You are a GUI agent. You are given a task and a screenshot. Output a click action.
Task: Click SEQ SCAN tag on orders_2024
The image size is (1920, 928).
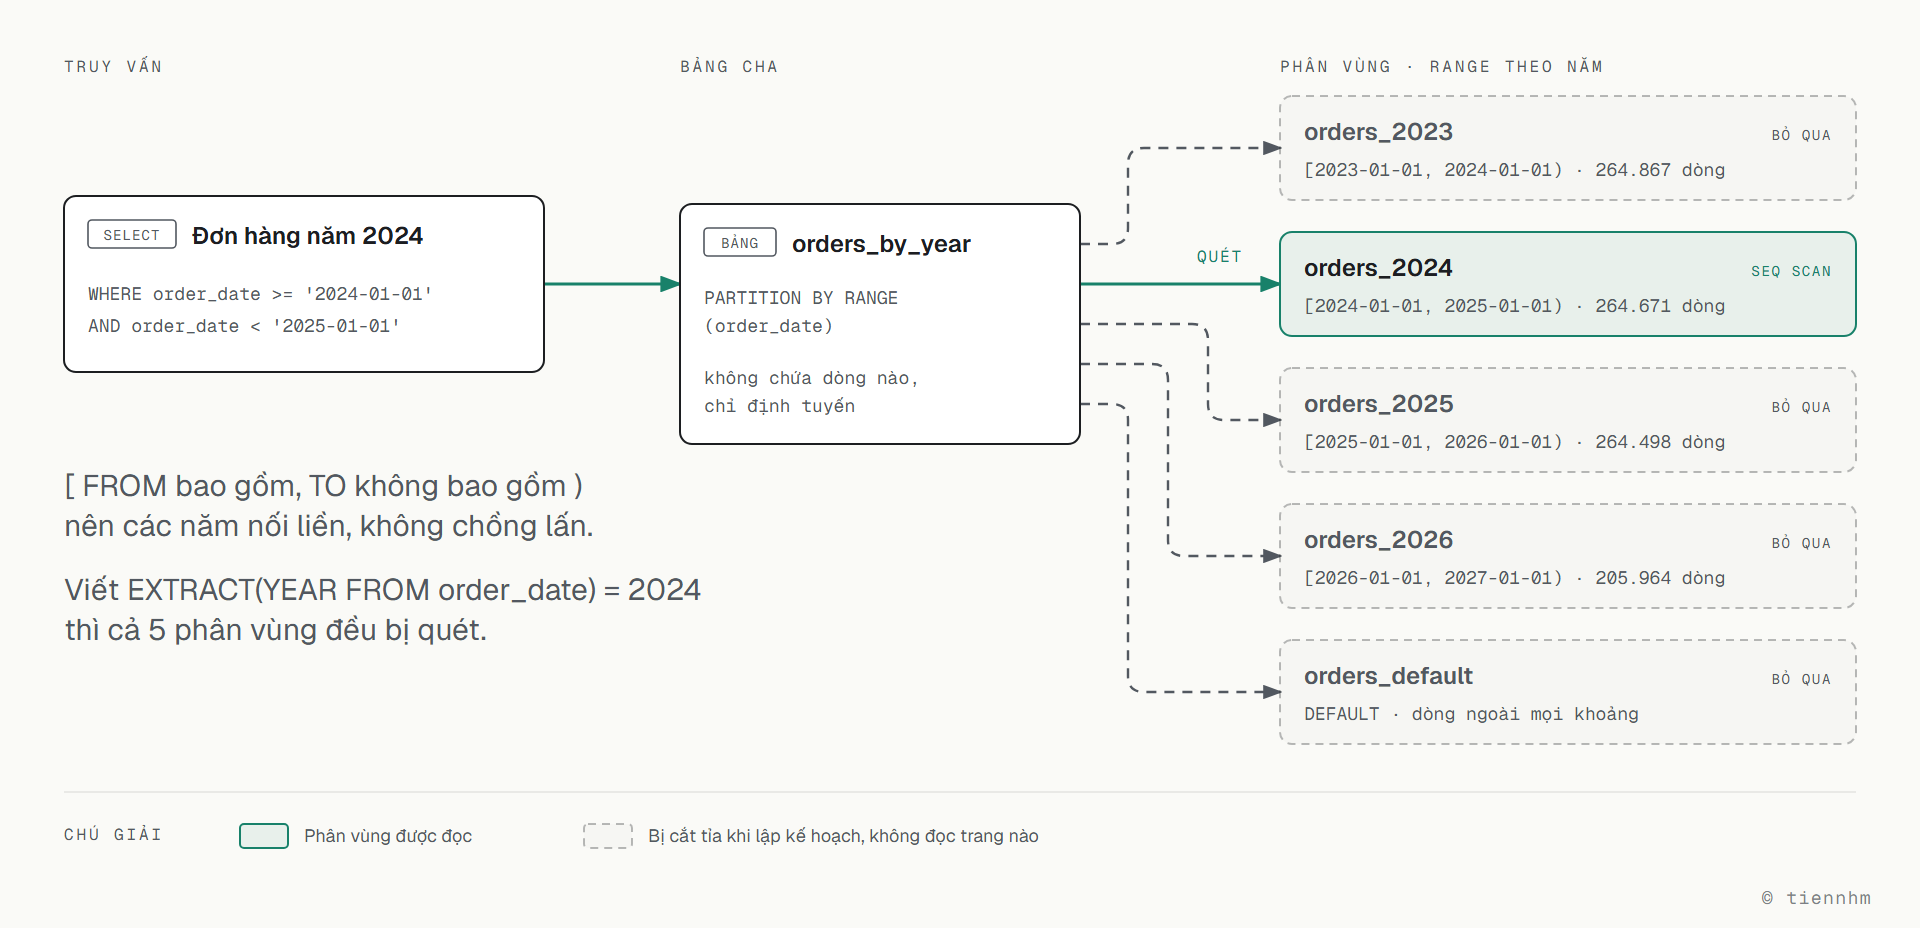(1791, 271)
